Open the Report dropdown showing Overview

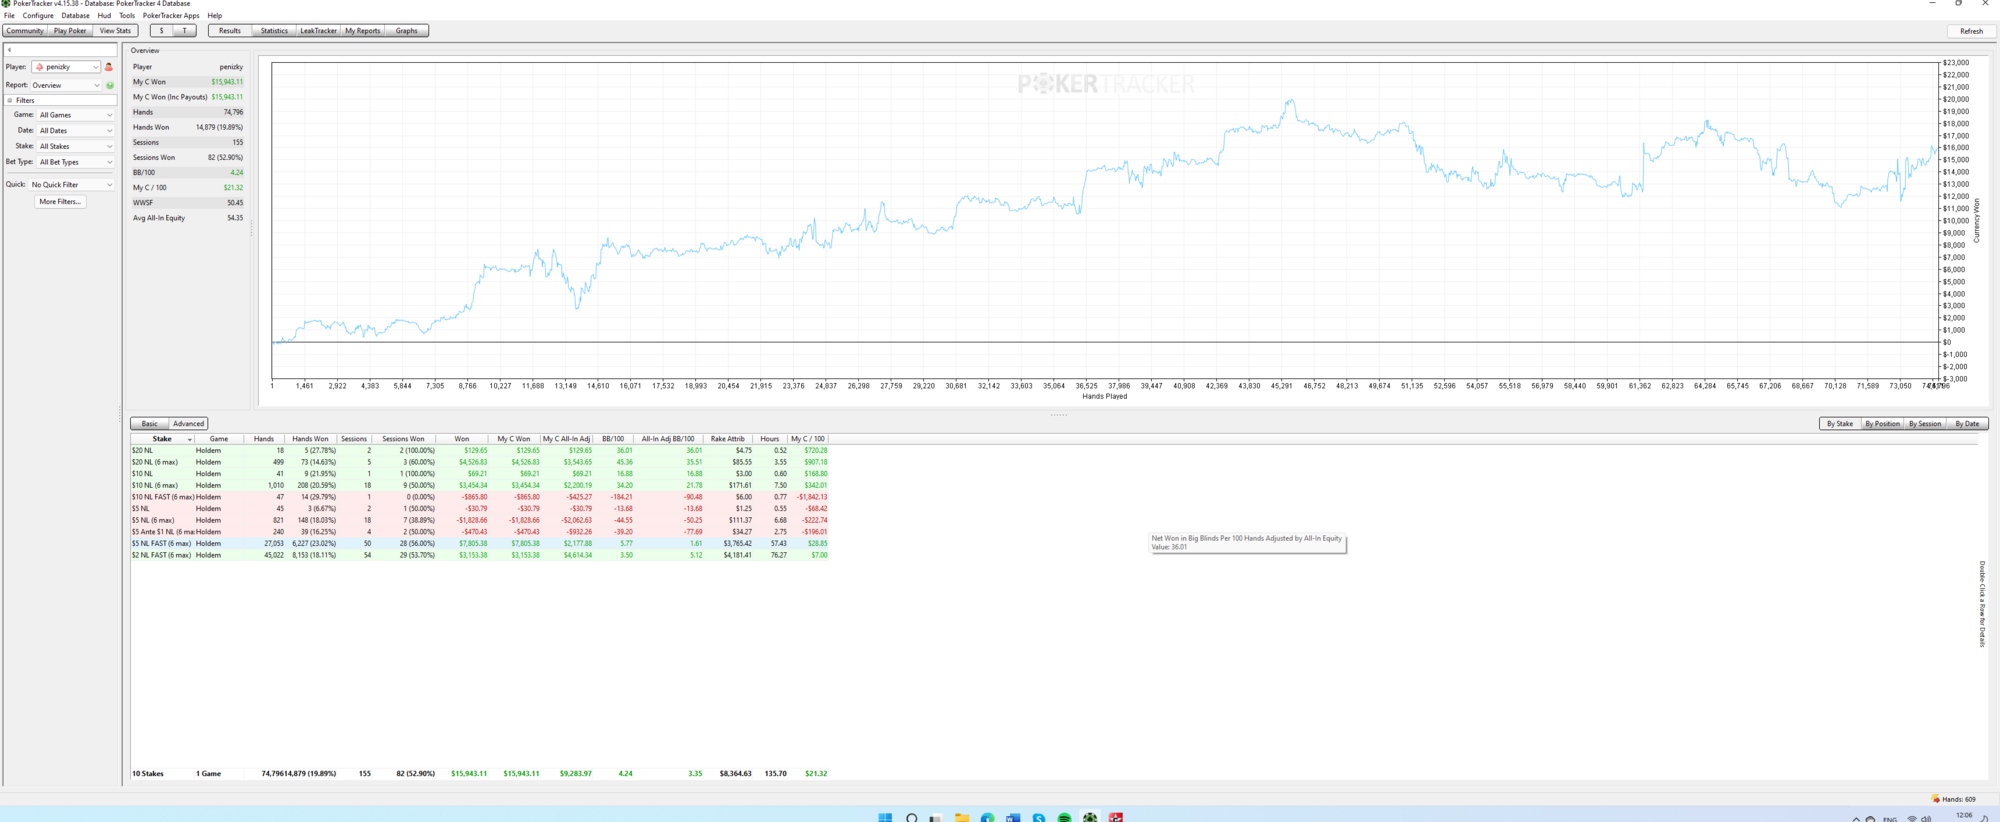[66, 85]
